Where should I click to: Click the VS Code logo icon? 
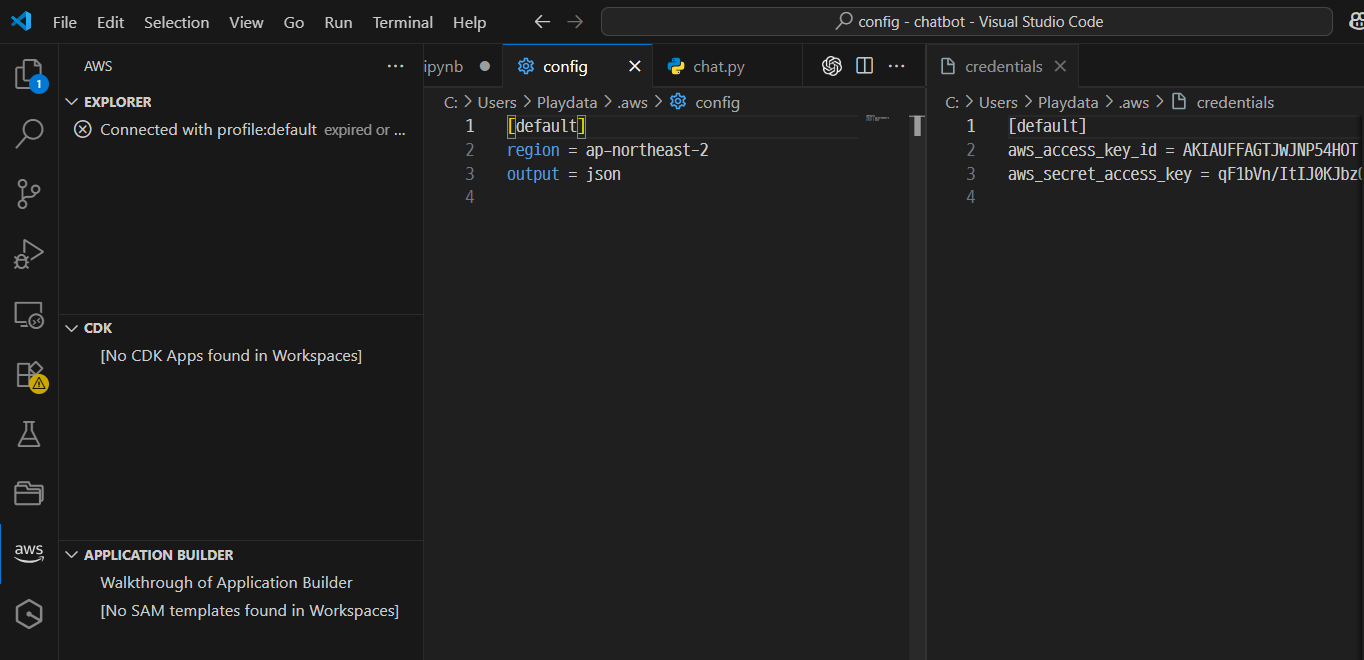[21, 21]
